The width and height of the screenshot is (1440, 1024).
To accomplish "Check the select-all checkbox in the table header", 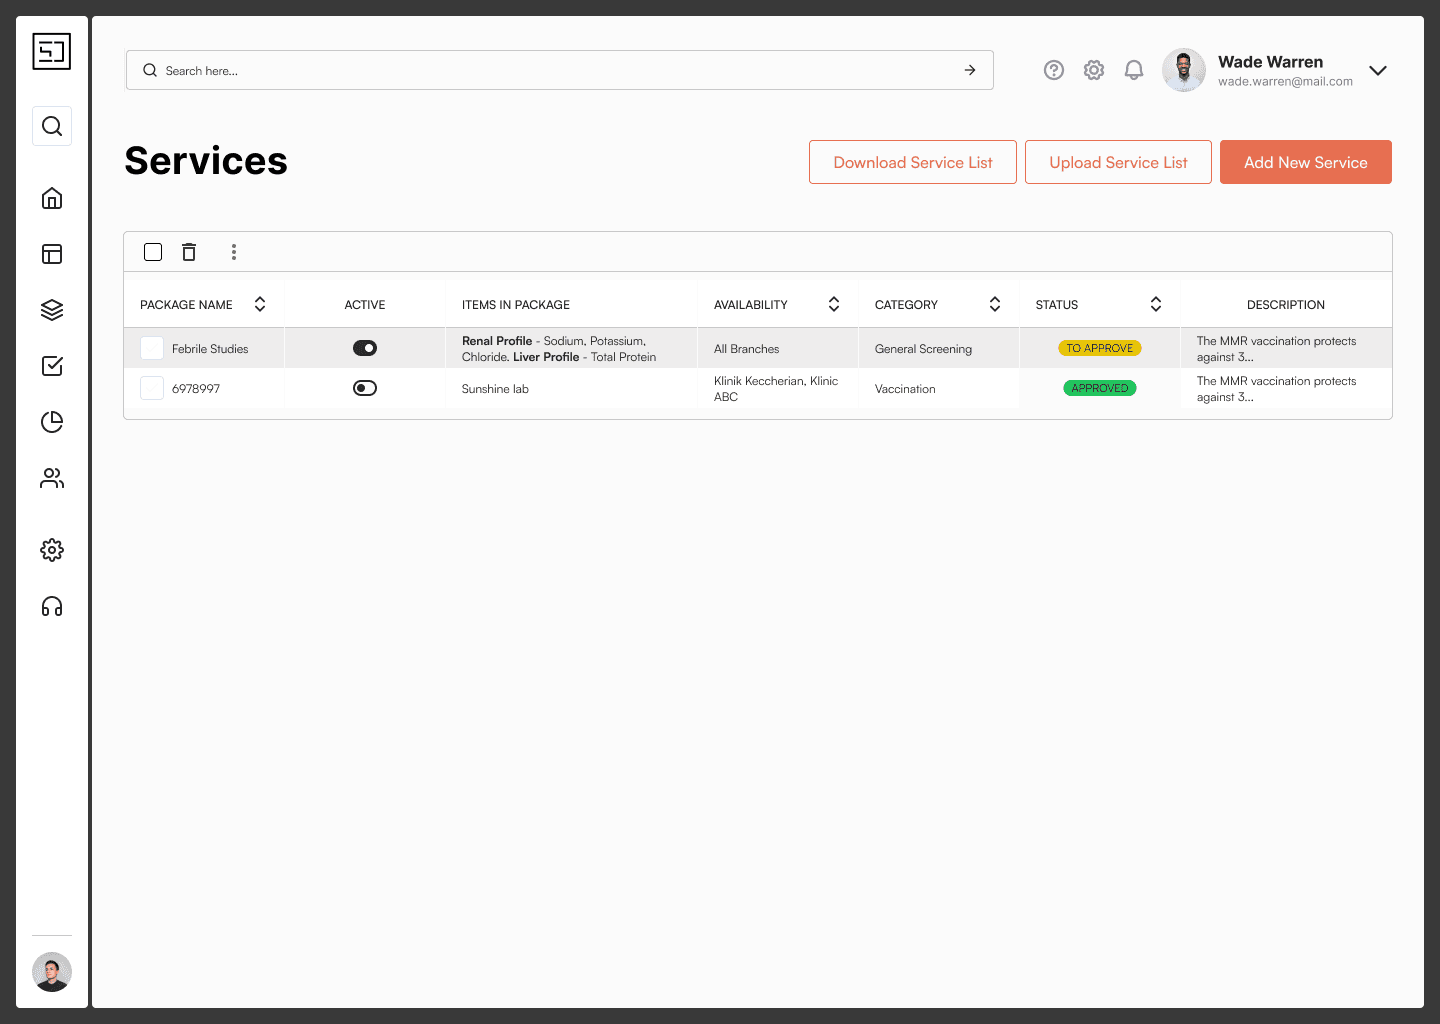I will click(152, 251).
